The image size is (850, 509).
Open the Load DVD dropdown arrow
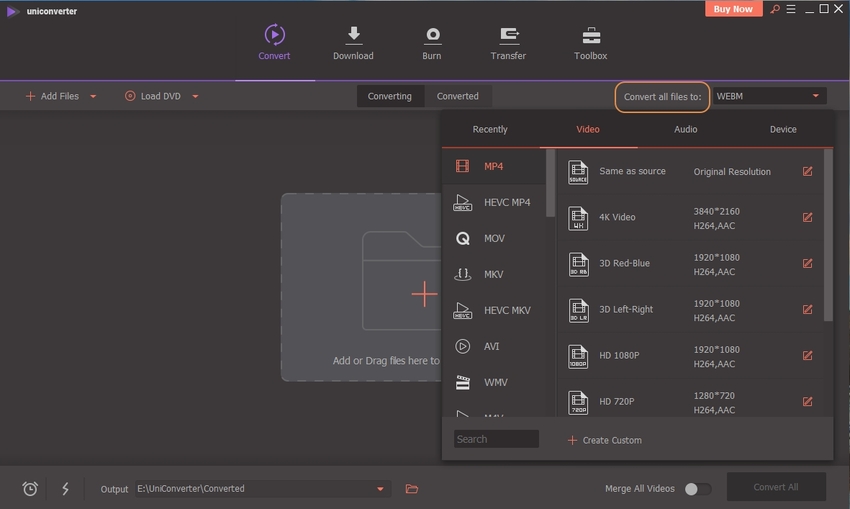pos(195,97)
